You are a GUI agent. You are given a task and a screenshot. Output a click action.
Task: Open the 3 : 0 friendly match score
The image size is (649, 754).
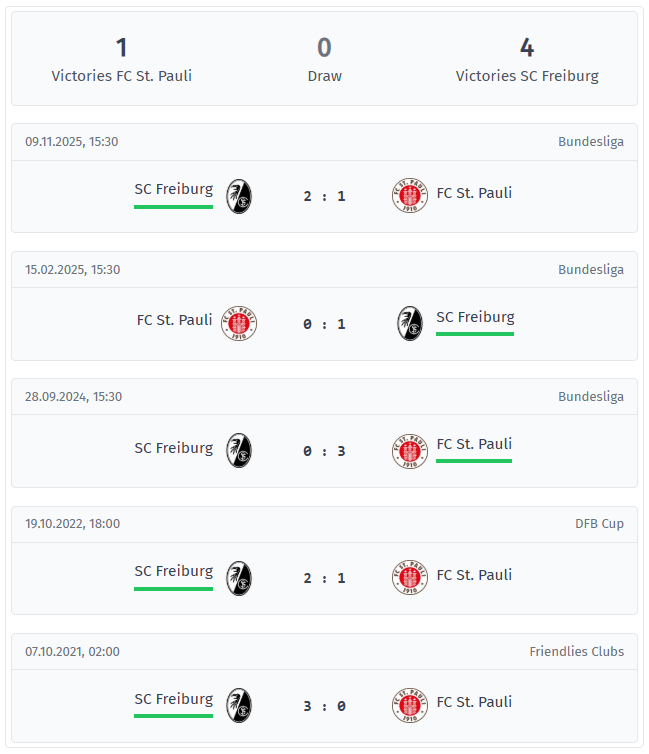click(x=324, y=705)
